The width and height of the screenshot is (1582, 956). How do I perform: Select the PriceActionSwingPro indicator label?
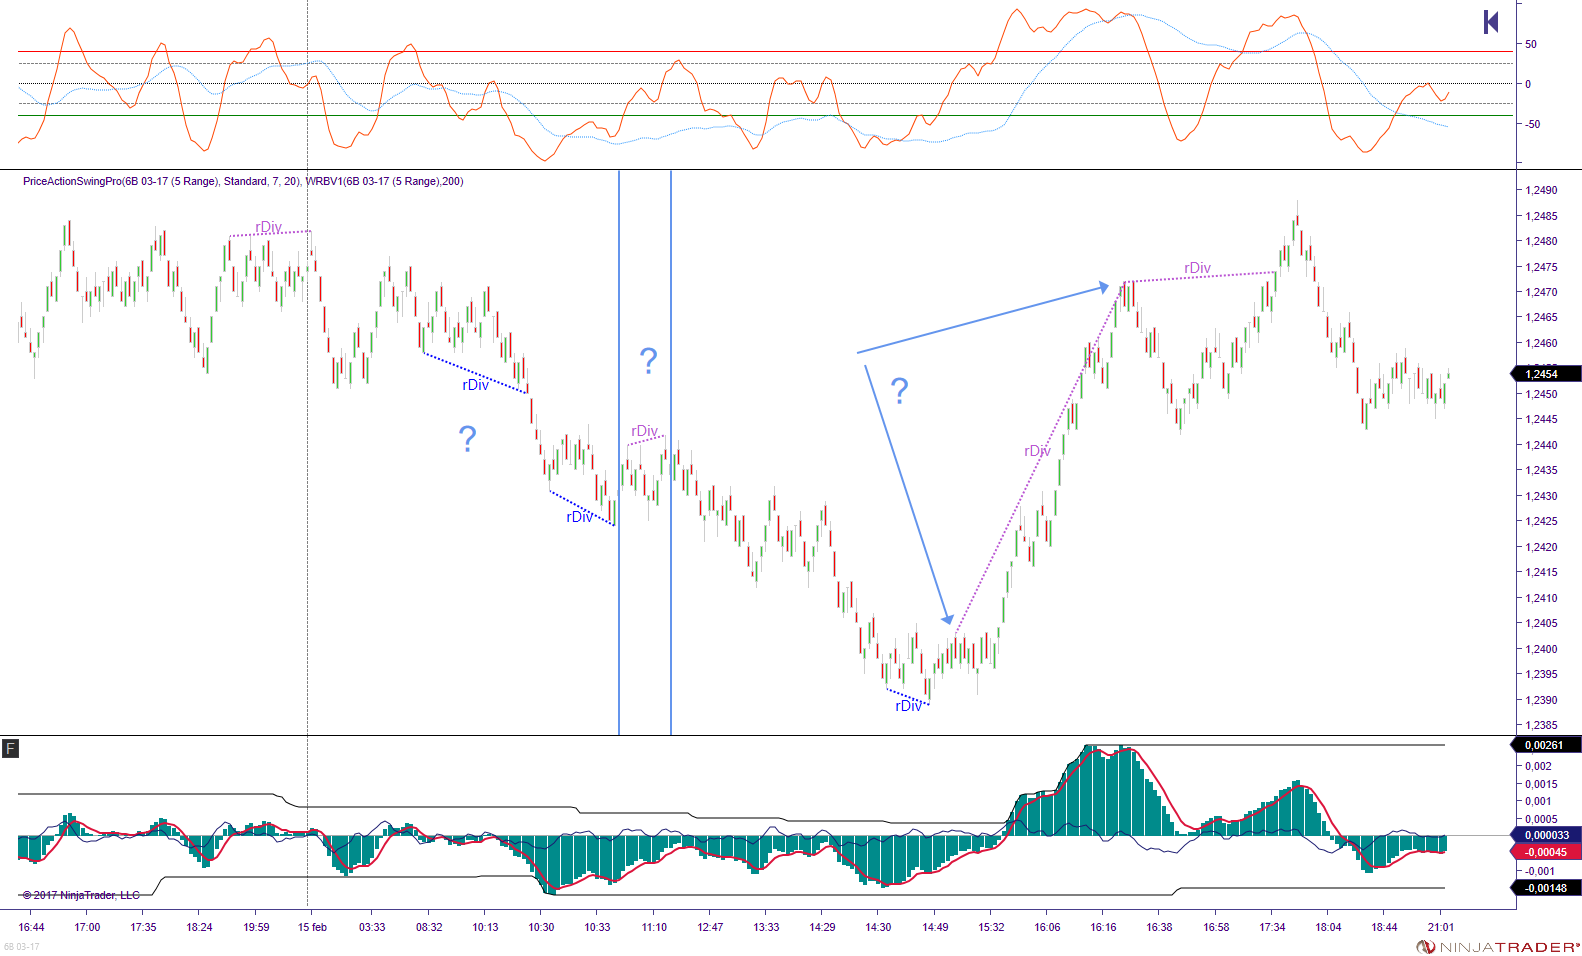click(x=161, y=182)
